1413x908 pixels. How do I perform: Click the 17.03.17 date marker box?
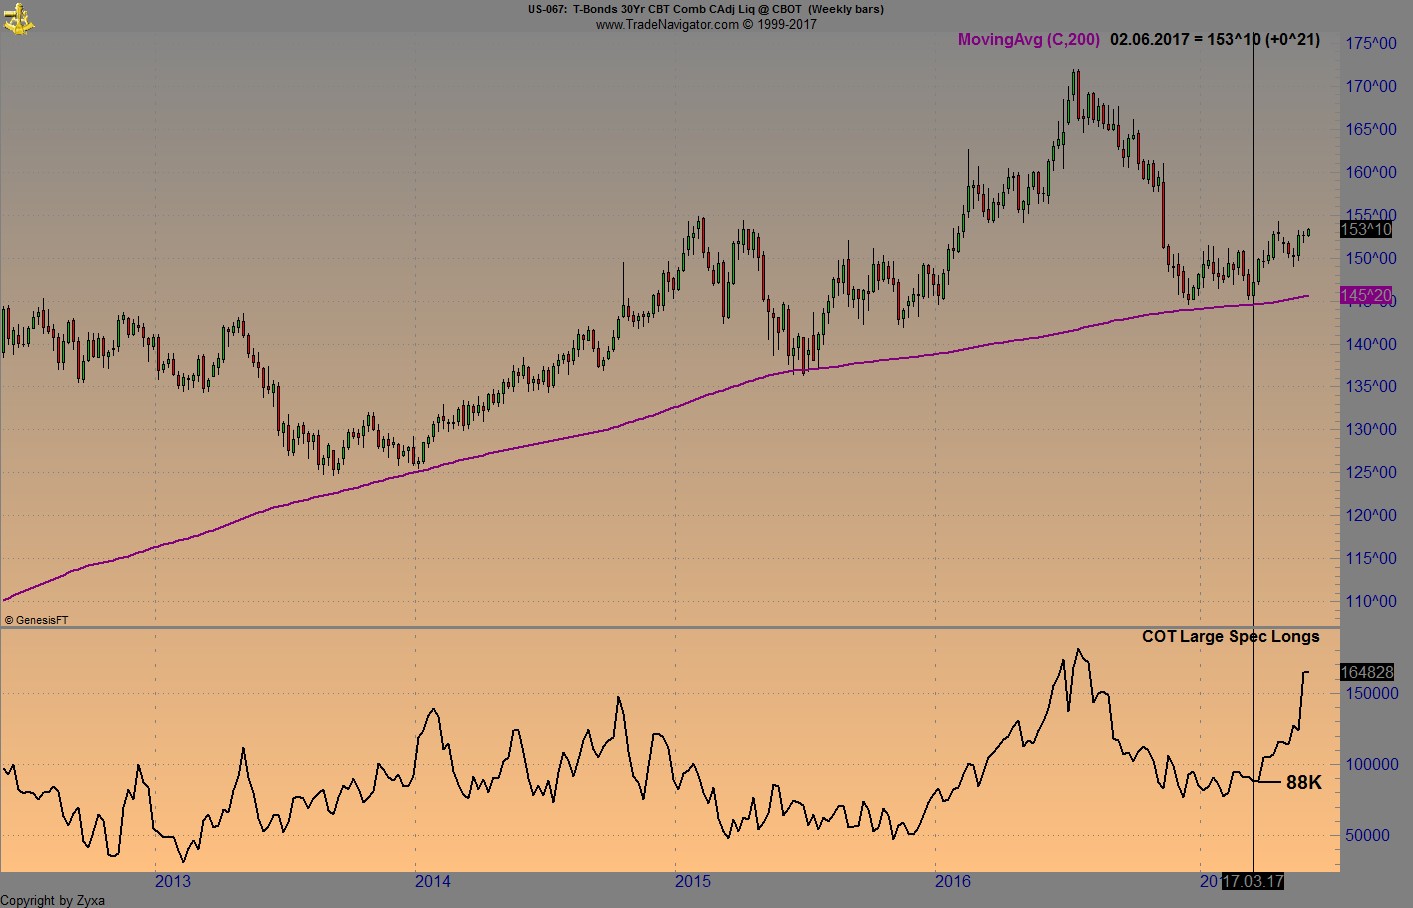tap(1252, 881)
